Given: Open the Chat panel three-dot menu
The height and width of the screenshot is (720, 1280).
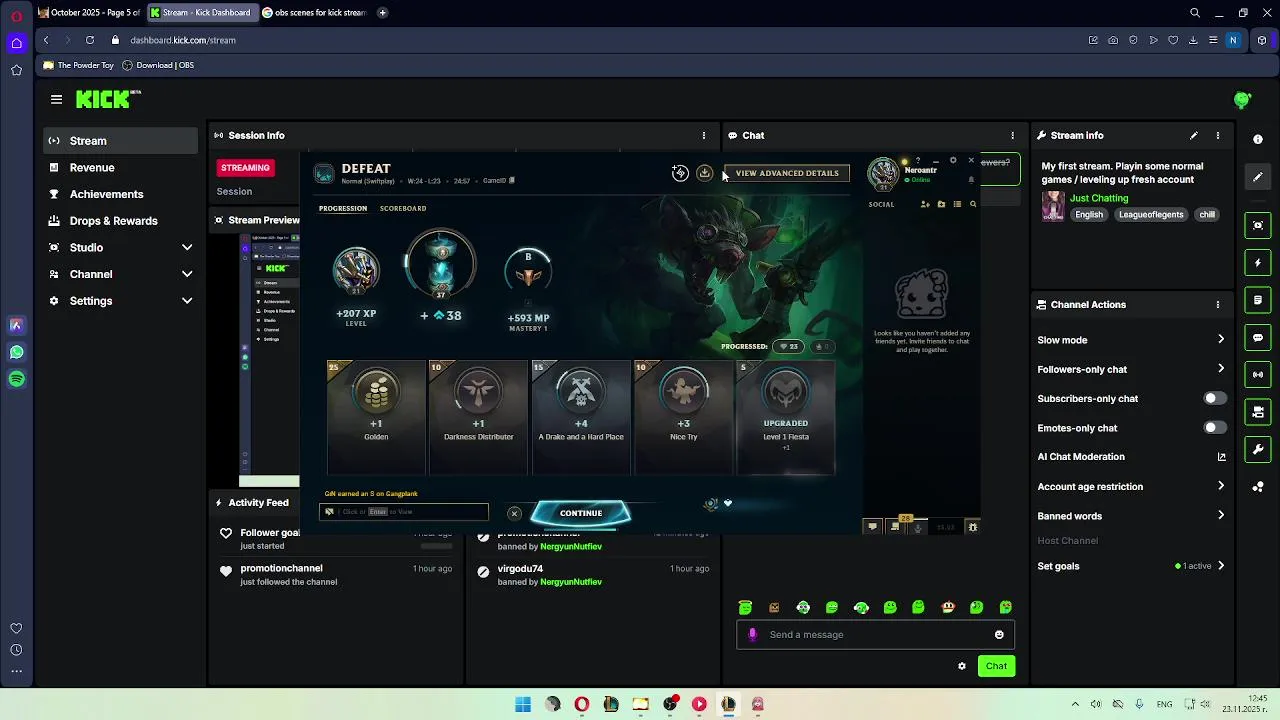Looking at the screenshot, I should 1012,135.
